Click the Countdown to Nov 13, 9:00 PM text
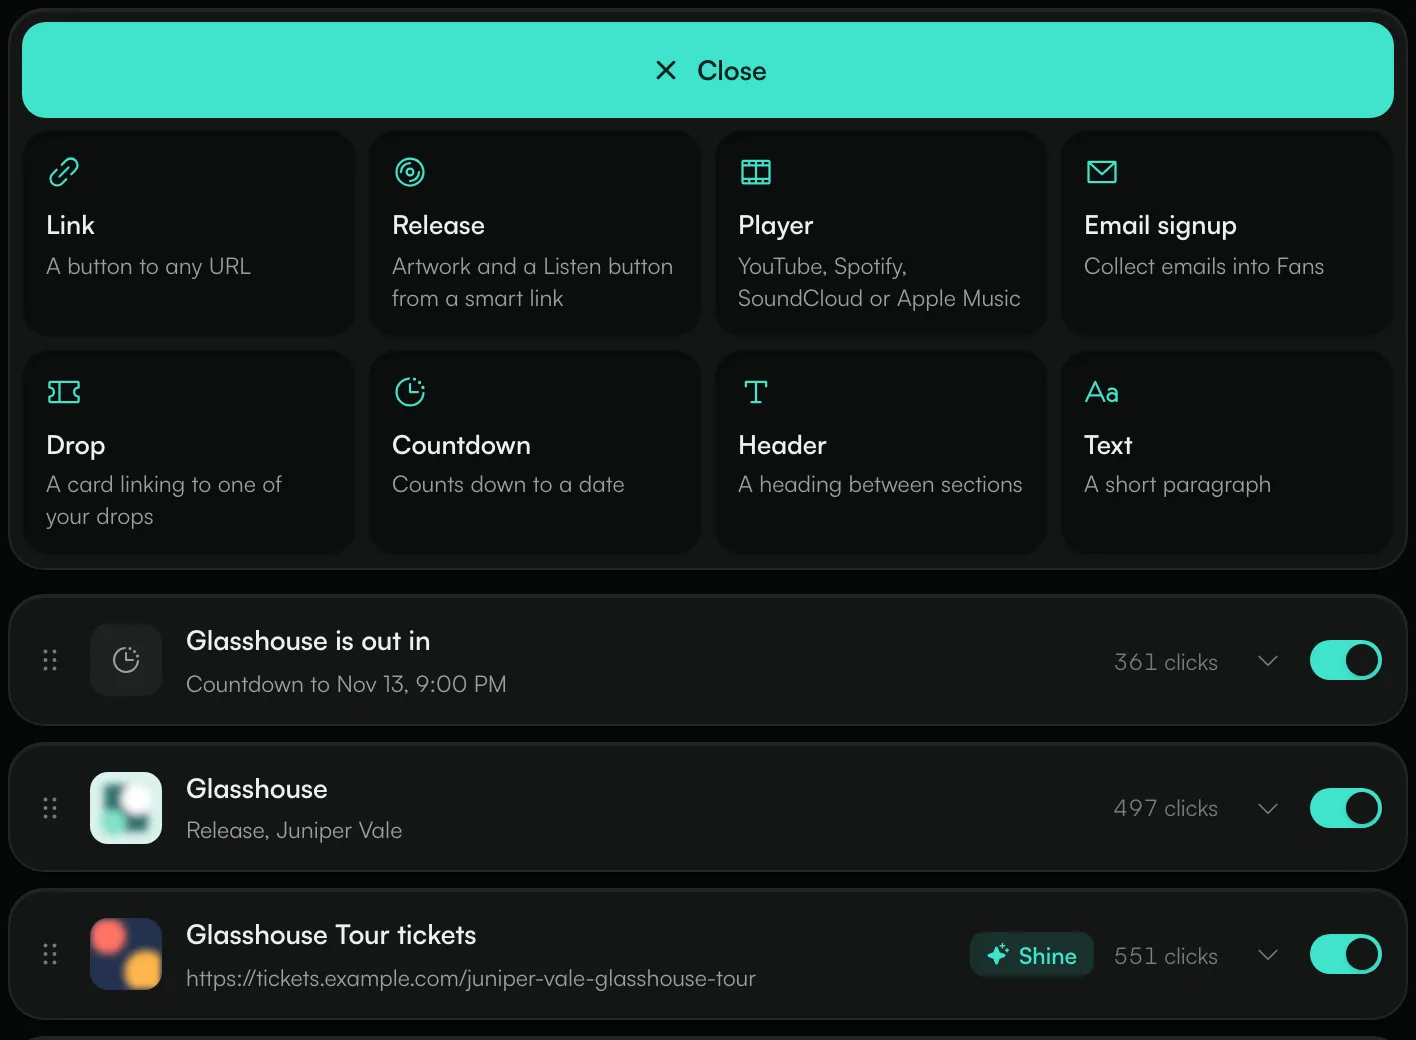Screen dimensions: 1416x1040 pyautogui.click(x=346, y=684)
